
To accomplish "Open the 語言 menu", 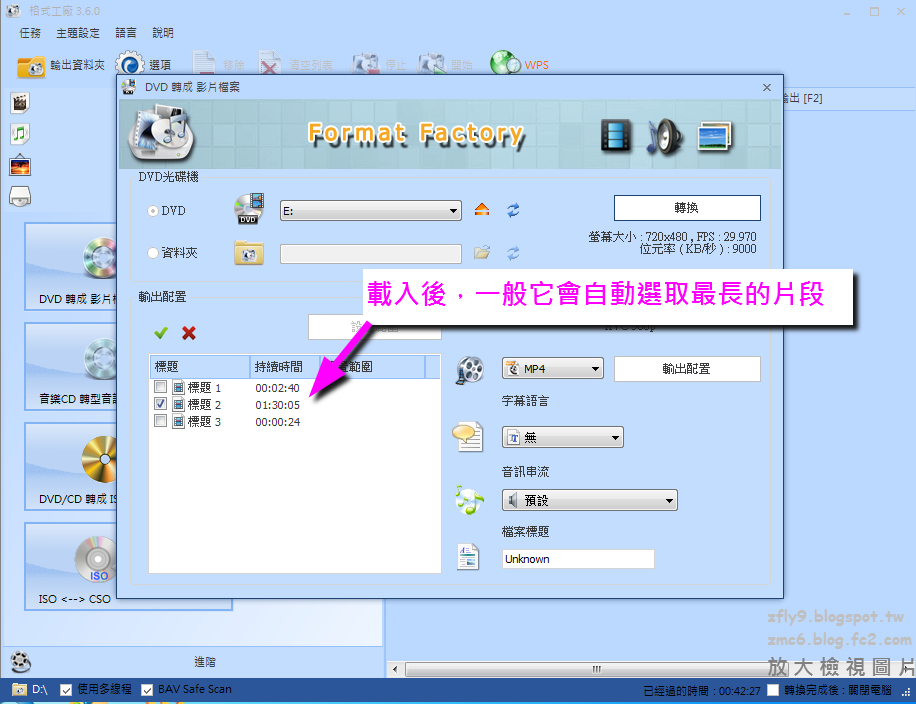I will (x=126, y=33).
